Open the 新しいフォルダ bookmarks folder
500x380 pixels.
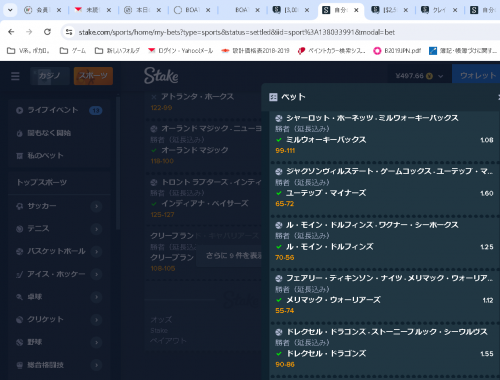point(117,51)
